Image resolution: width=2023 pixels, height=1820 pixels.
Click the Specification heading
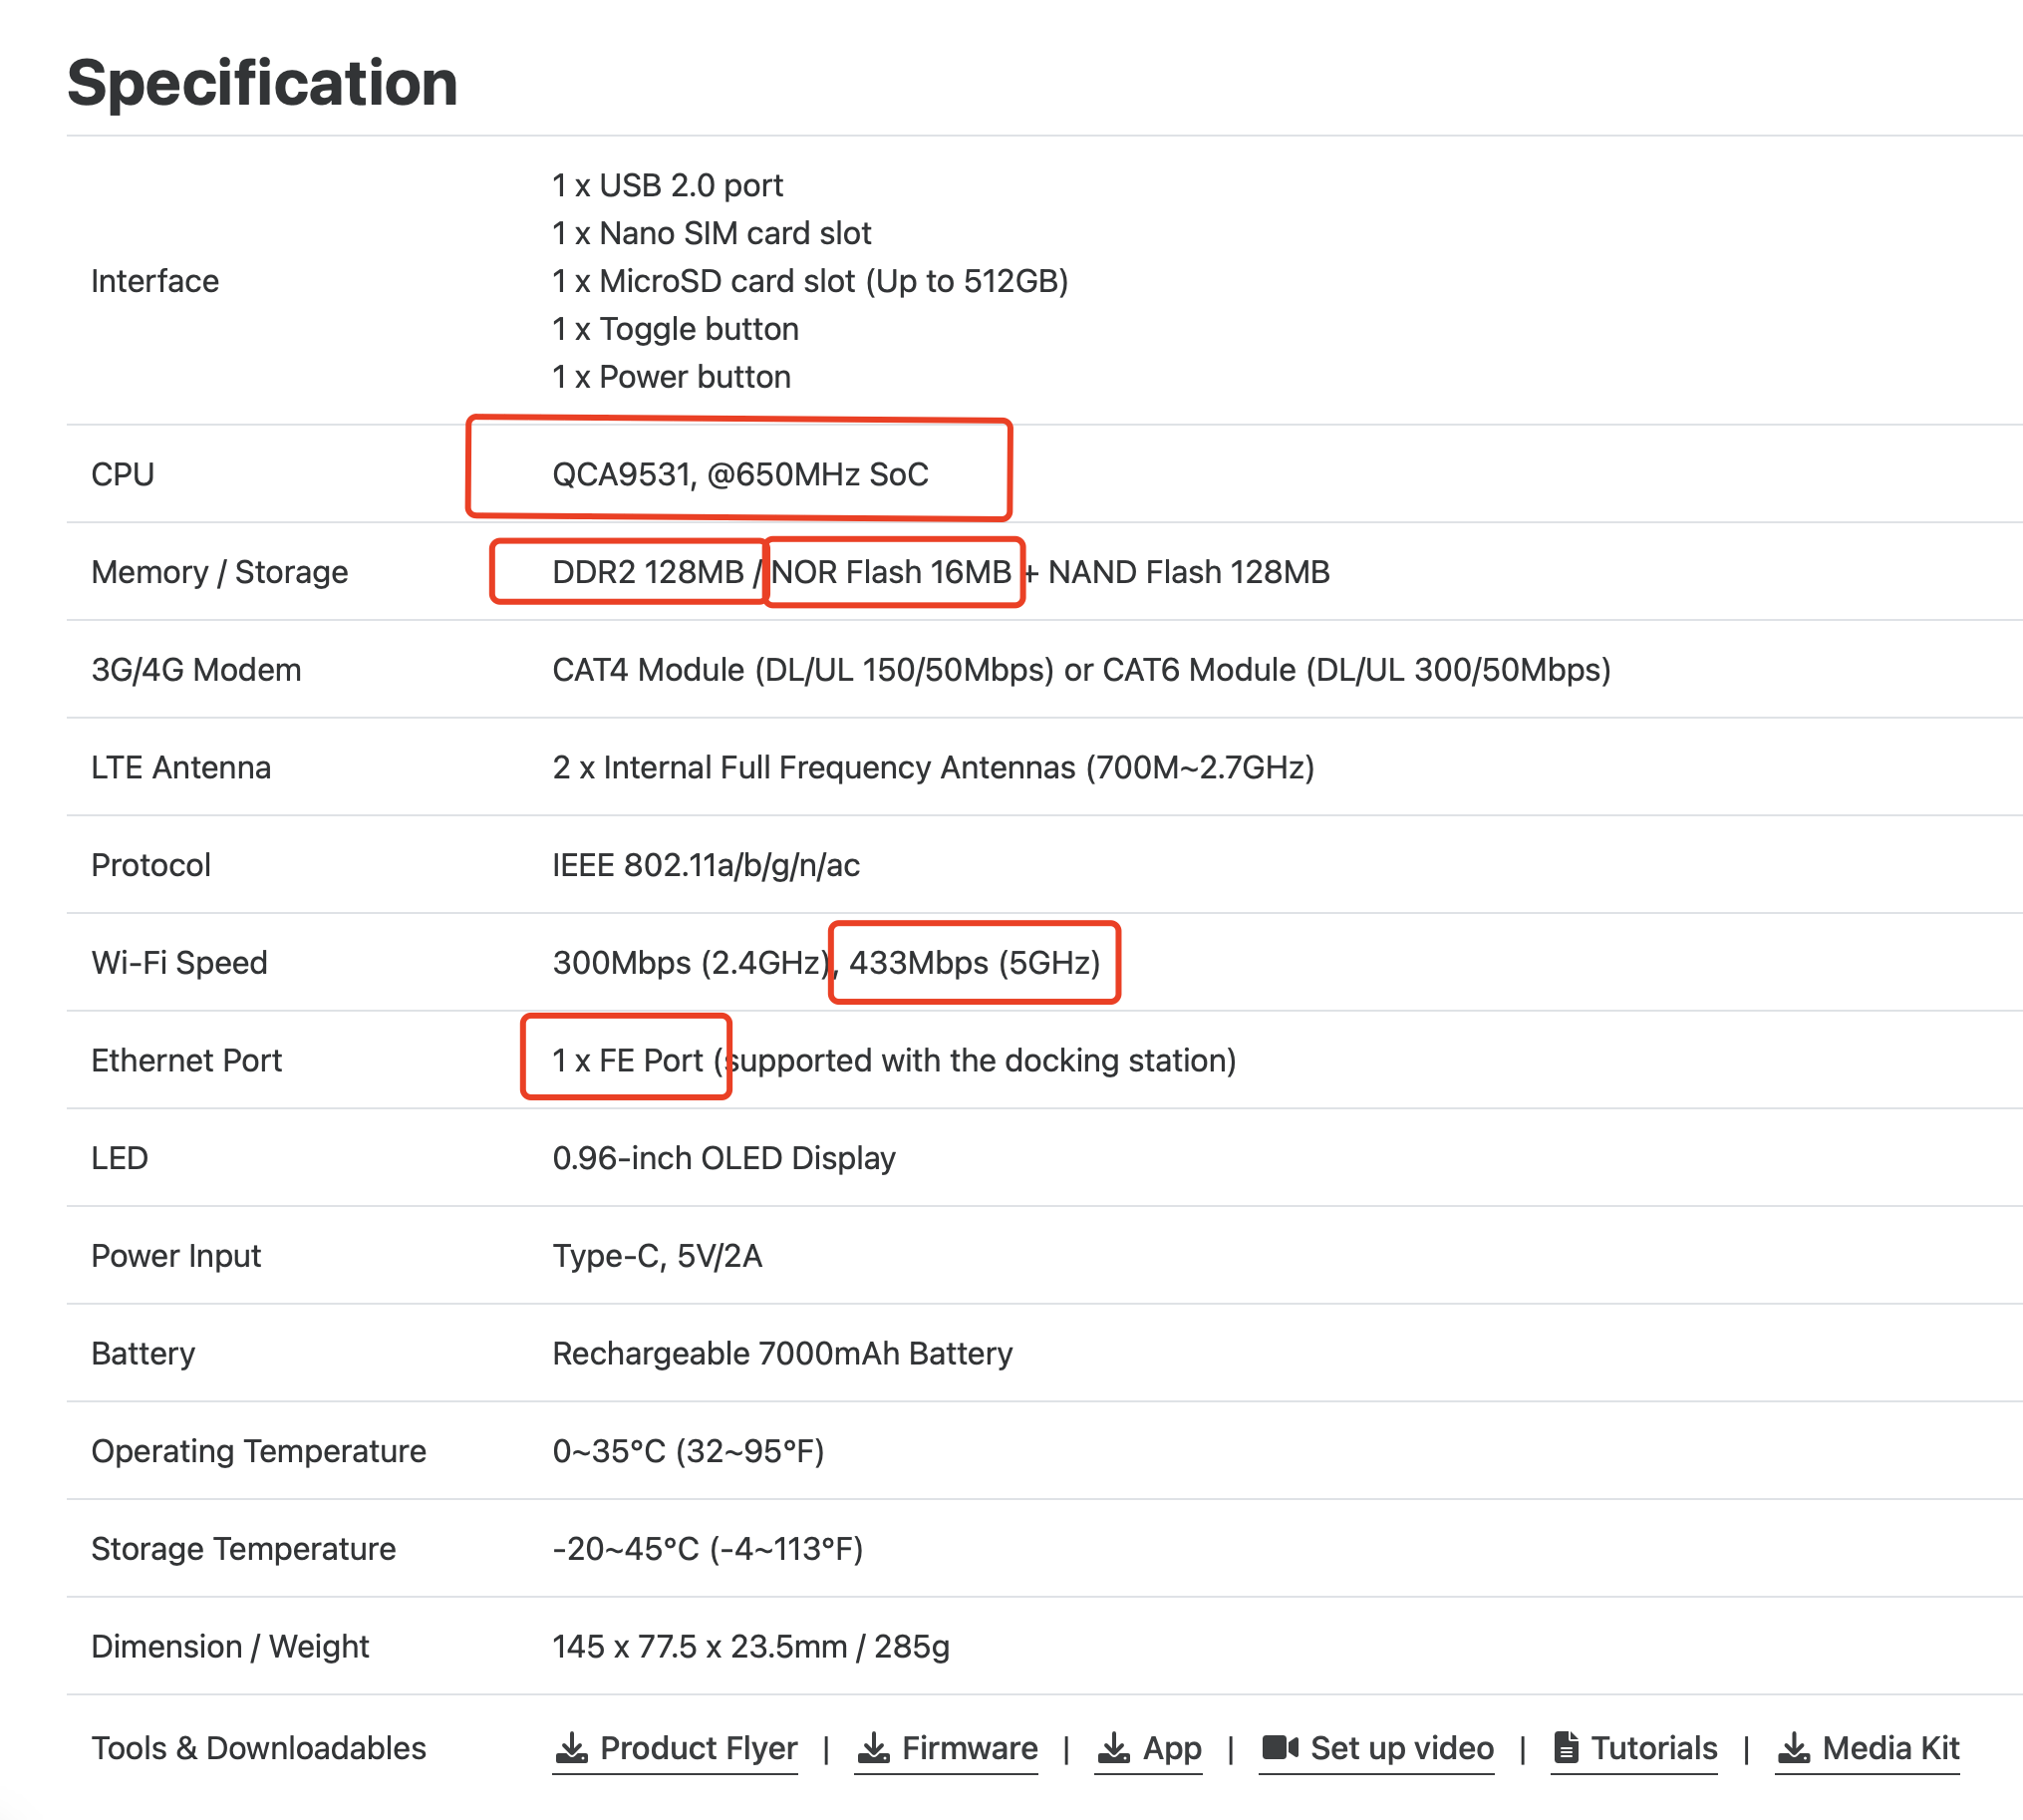pos(262,82)
